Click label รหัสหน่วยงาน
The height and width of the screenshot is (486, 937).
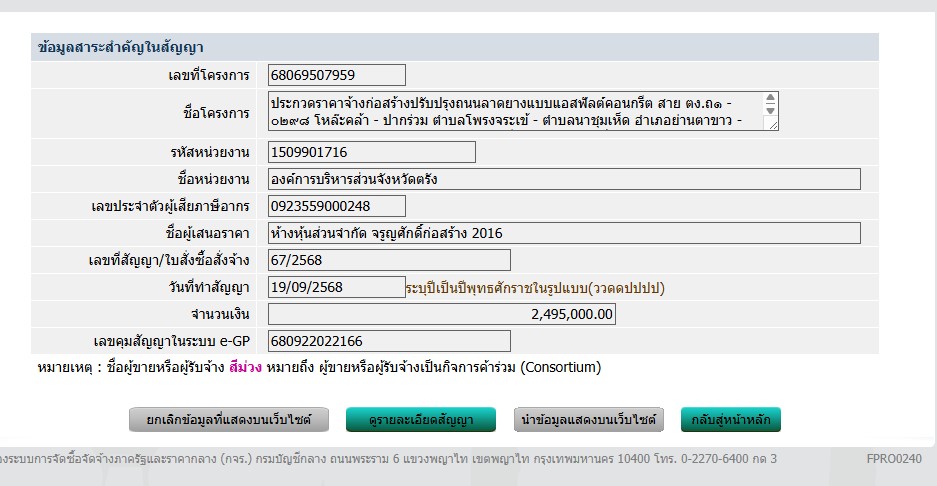209,152
